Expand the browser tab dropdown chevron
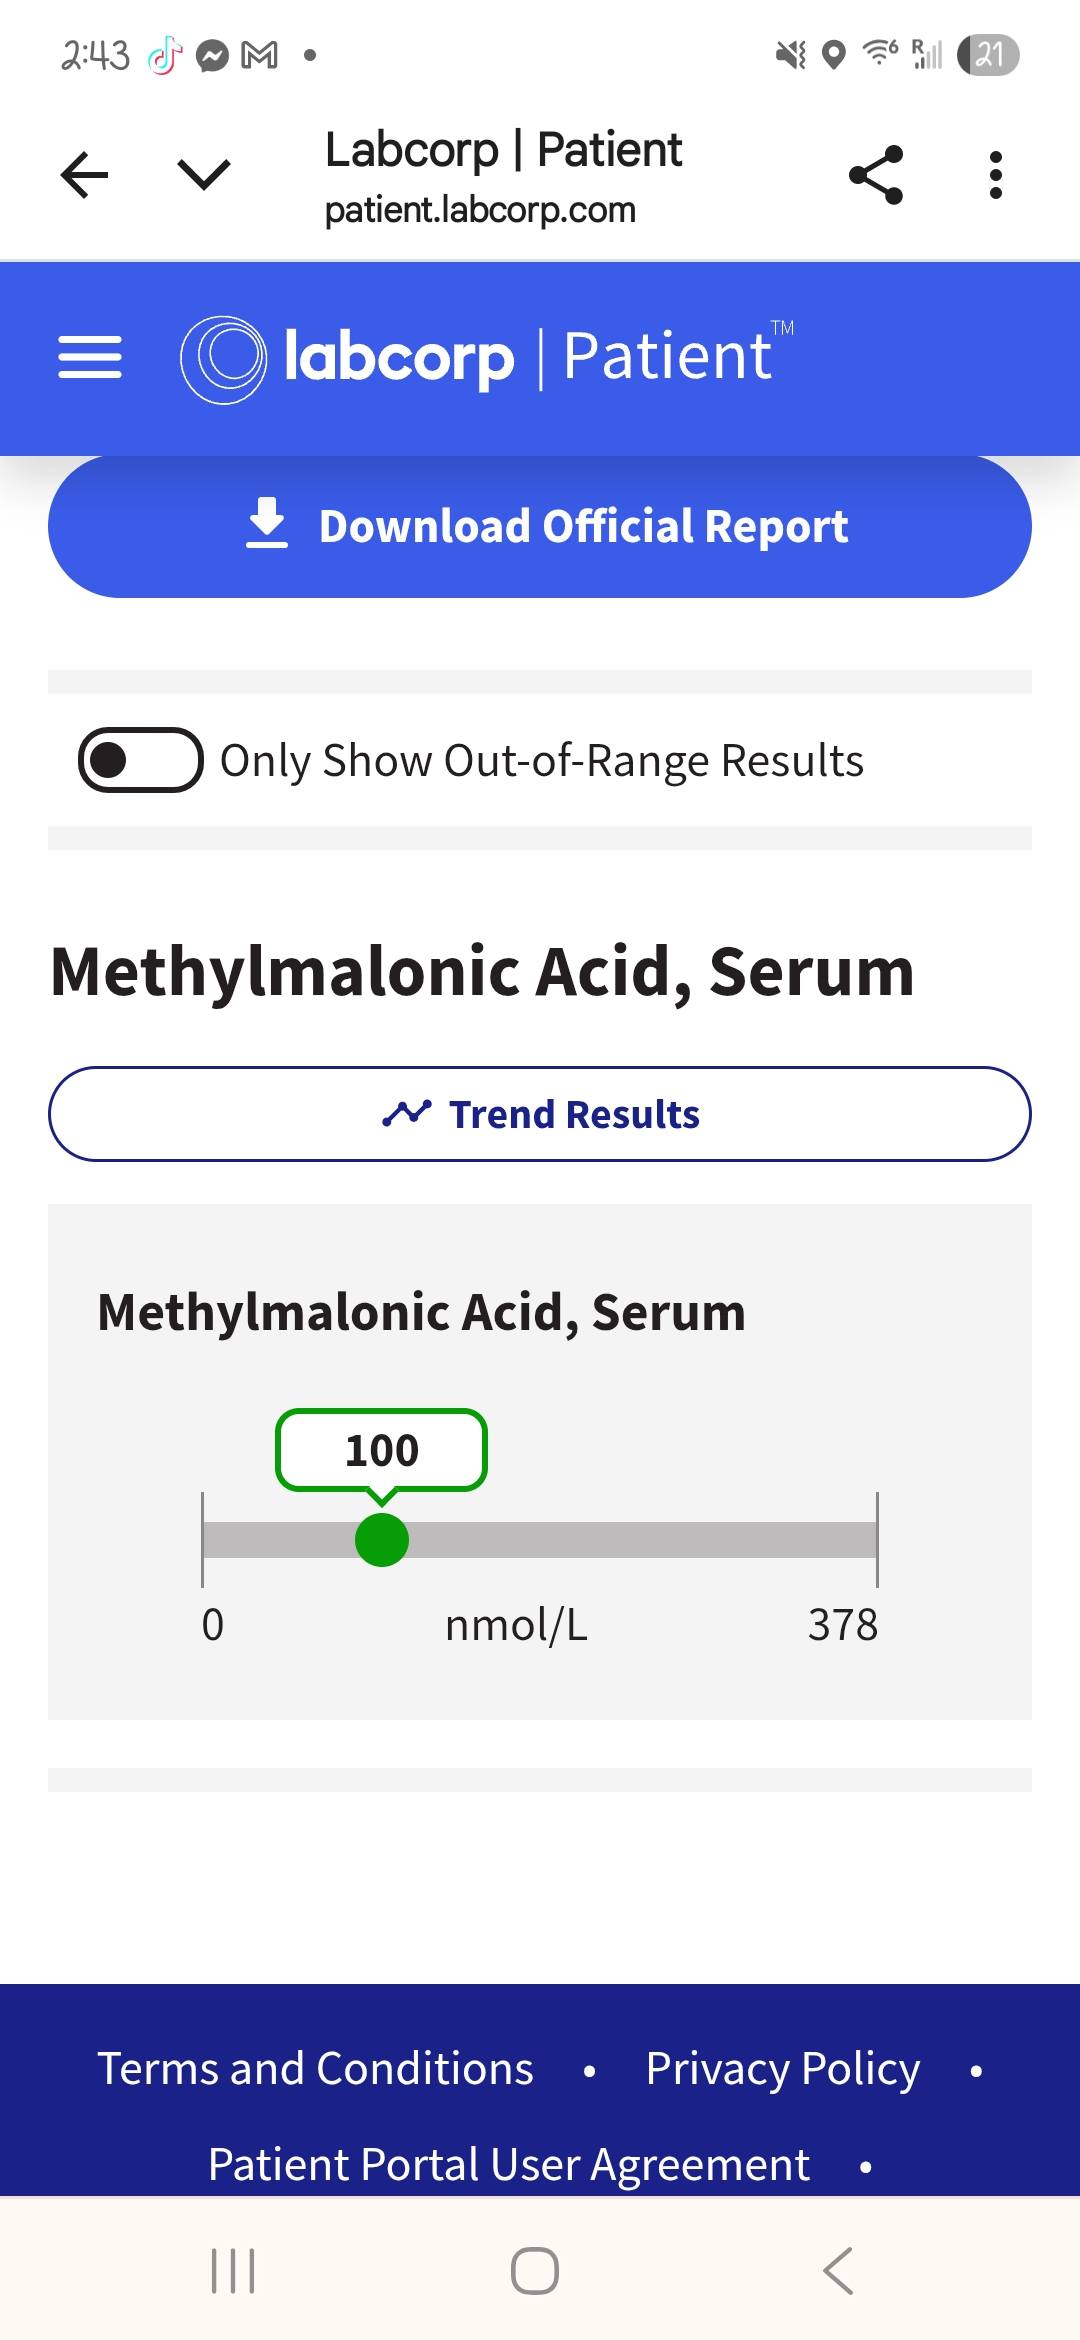The image size is (1080, 2340). [204, 175]
